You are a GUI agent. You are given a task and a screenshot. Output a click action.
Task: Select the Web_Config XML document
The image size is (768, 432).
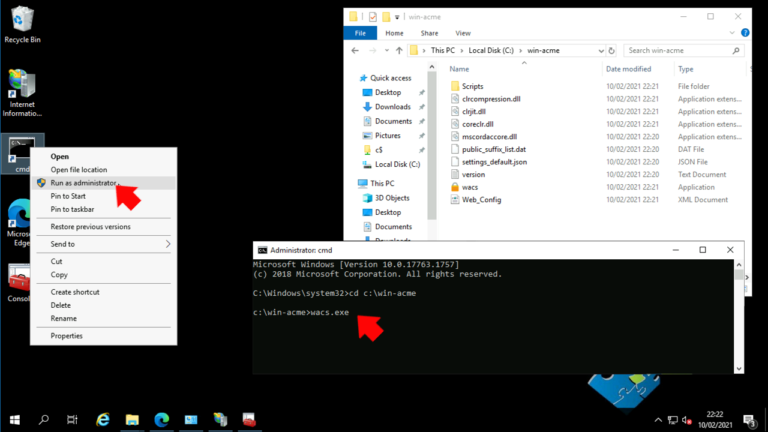[481, 200]
